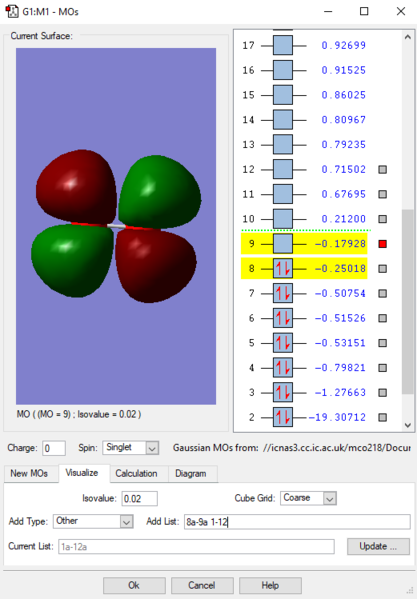The width and height of the screenshot is (417, 599).
Task: Toggle surface marker for MO 6
Action: (x=382, y=318)
